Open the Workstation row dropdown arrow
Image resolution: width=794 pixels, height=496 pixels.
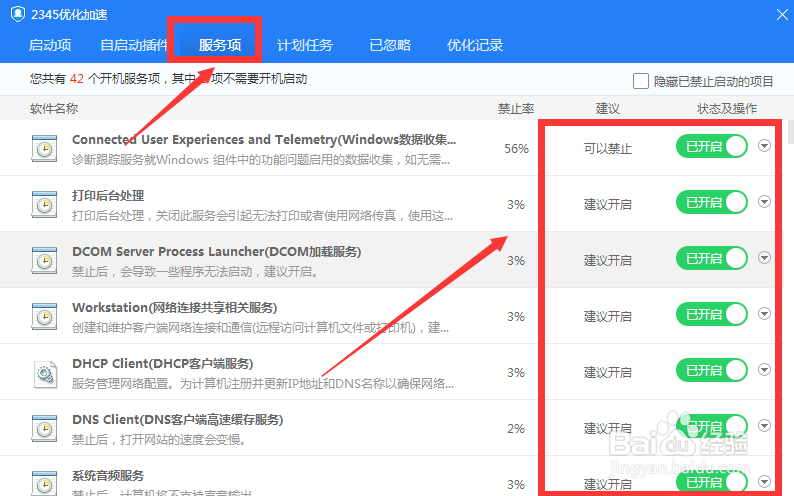pyautogui.click(x=765, y=314)
